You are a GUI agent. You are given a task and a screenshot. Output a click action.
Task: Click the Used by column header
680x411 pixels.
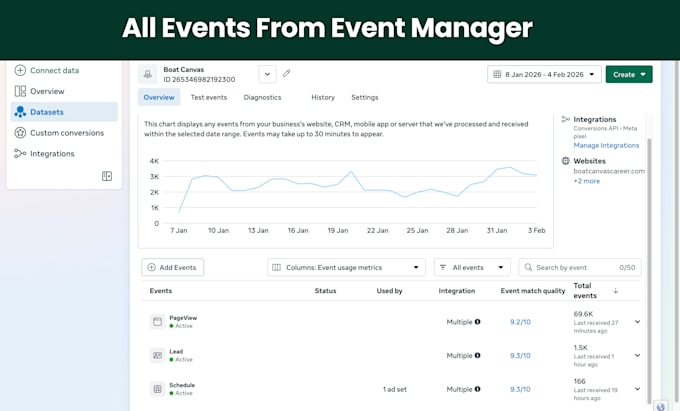(x=389, y=291)
